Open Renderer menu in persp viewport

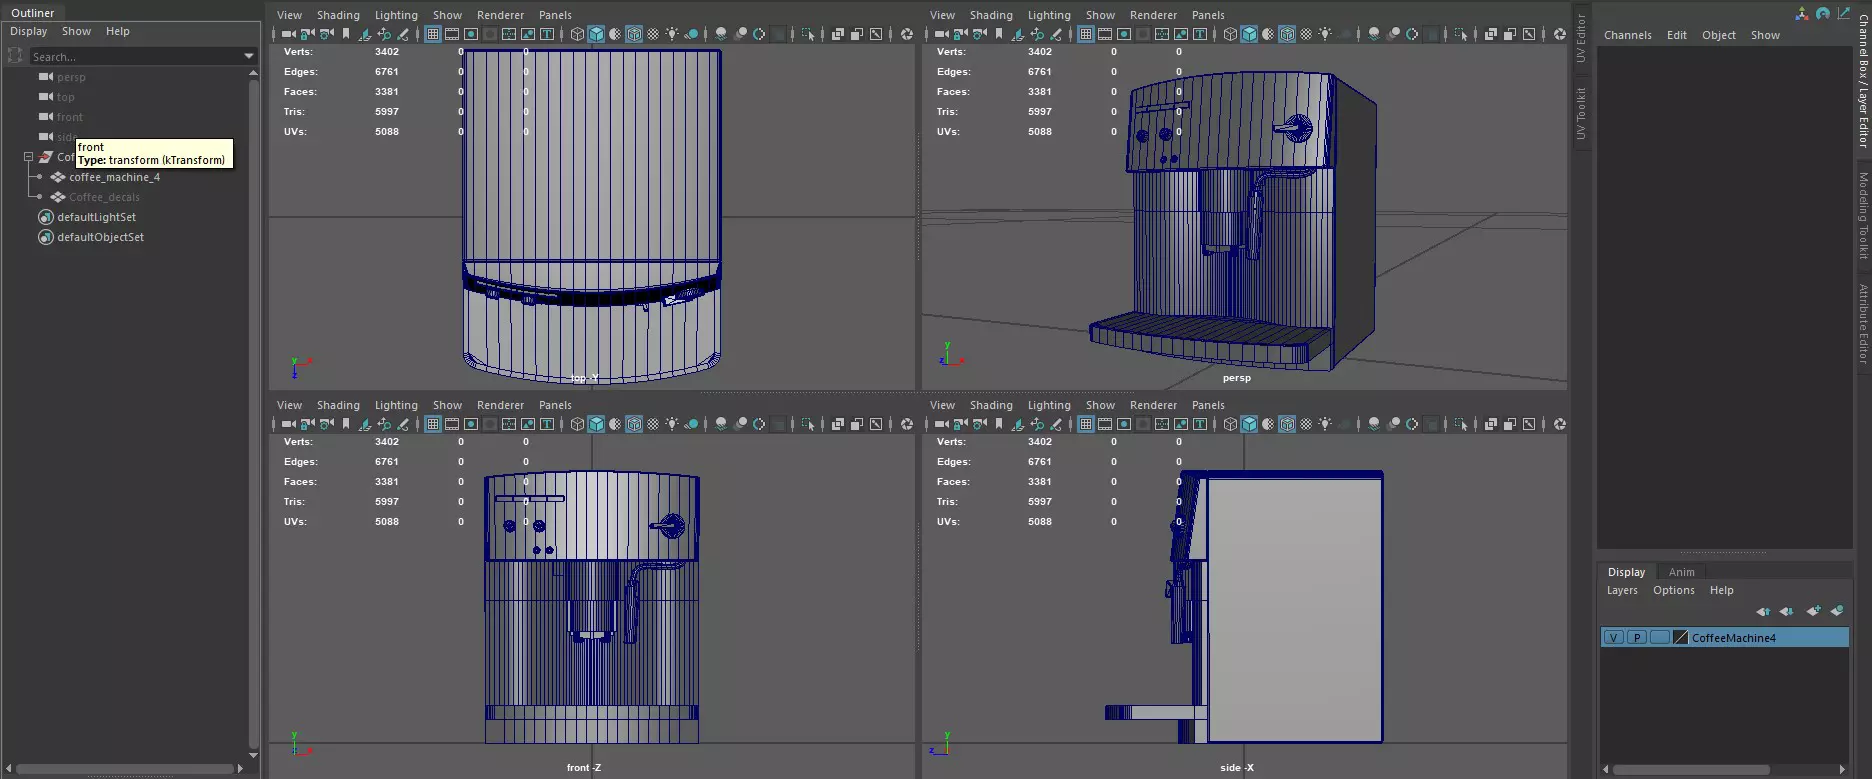pyautogui.click(x=1153, y=15)
